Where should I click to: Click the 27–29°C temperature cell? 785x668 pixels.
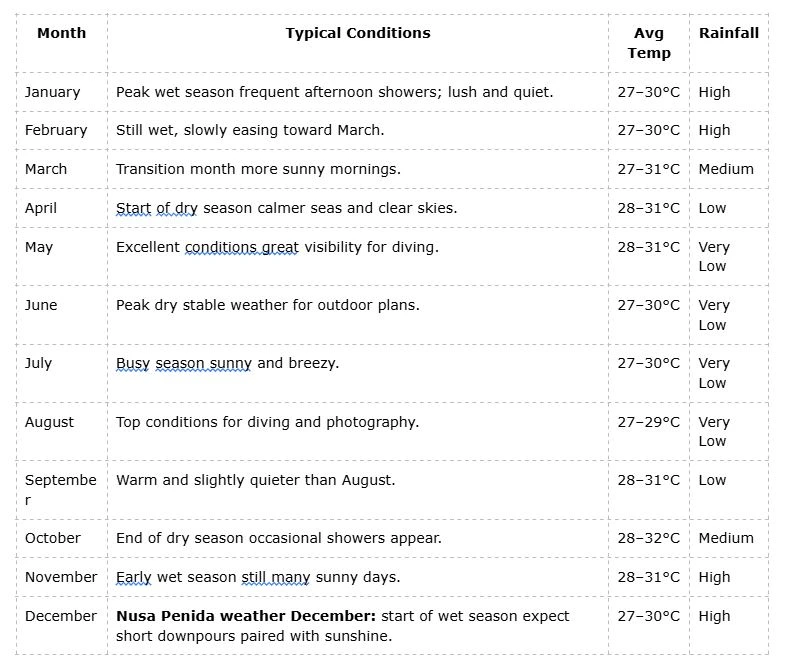648,422
